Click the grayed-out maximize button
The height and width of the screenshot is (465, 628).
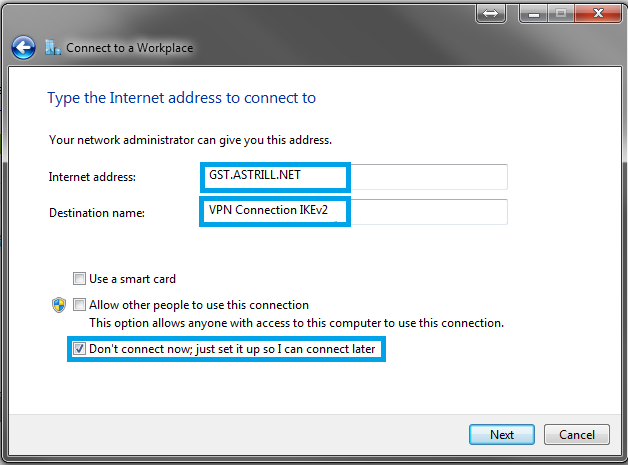pyautogui.click(x=561, y=13)
